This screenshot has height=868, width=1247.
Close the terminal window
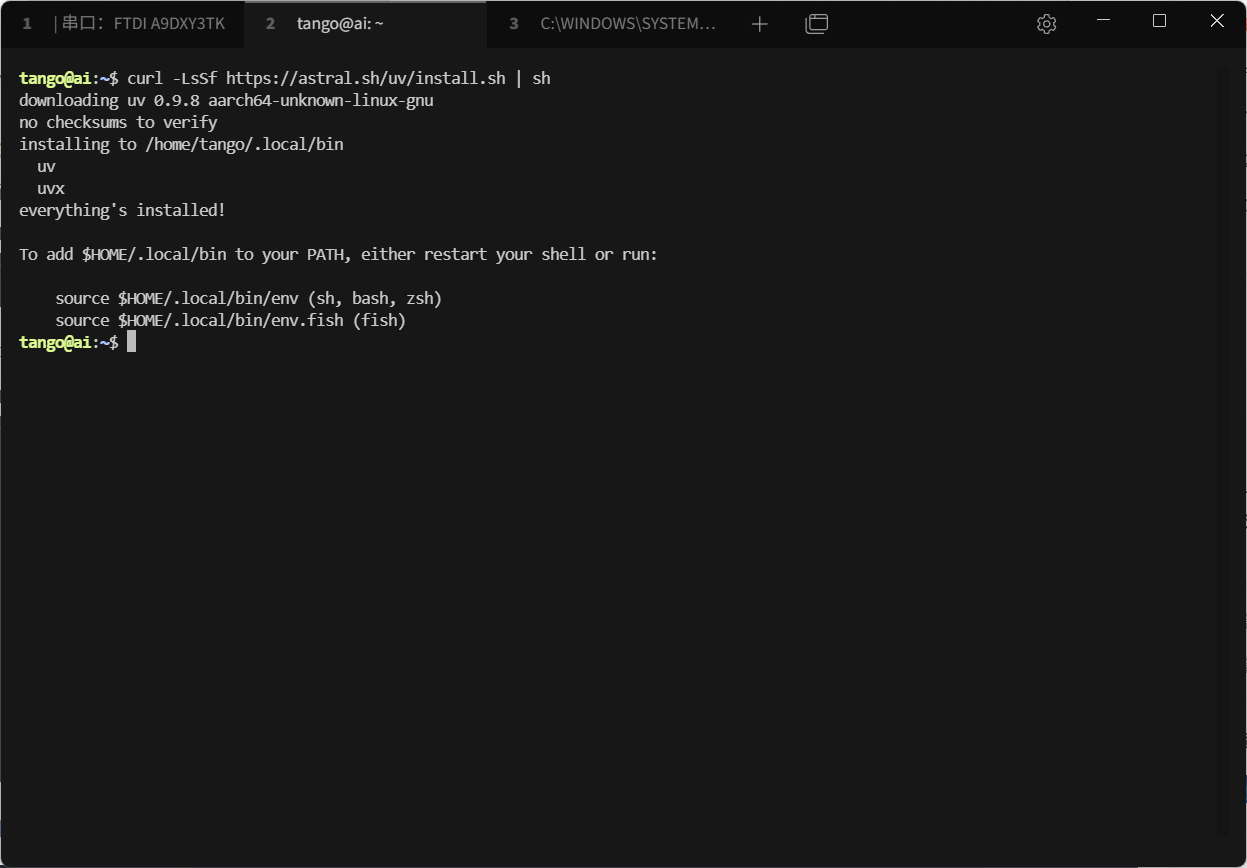(1217, 21)
